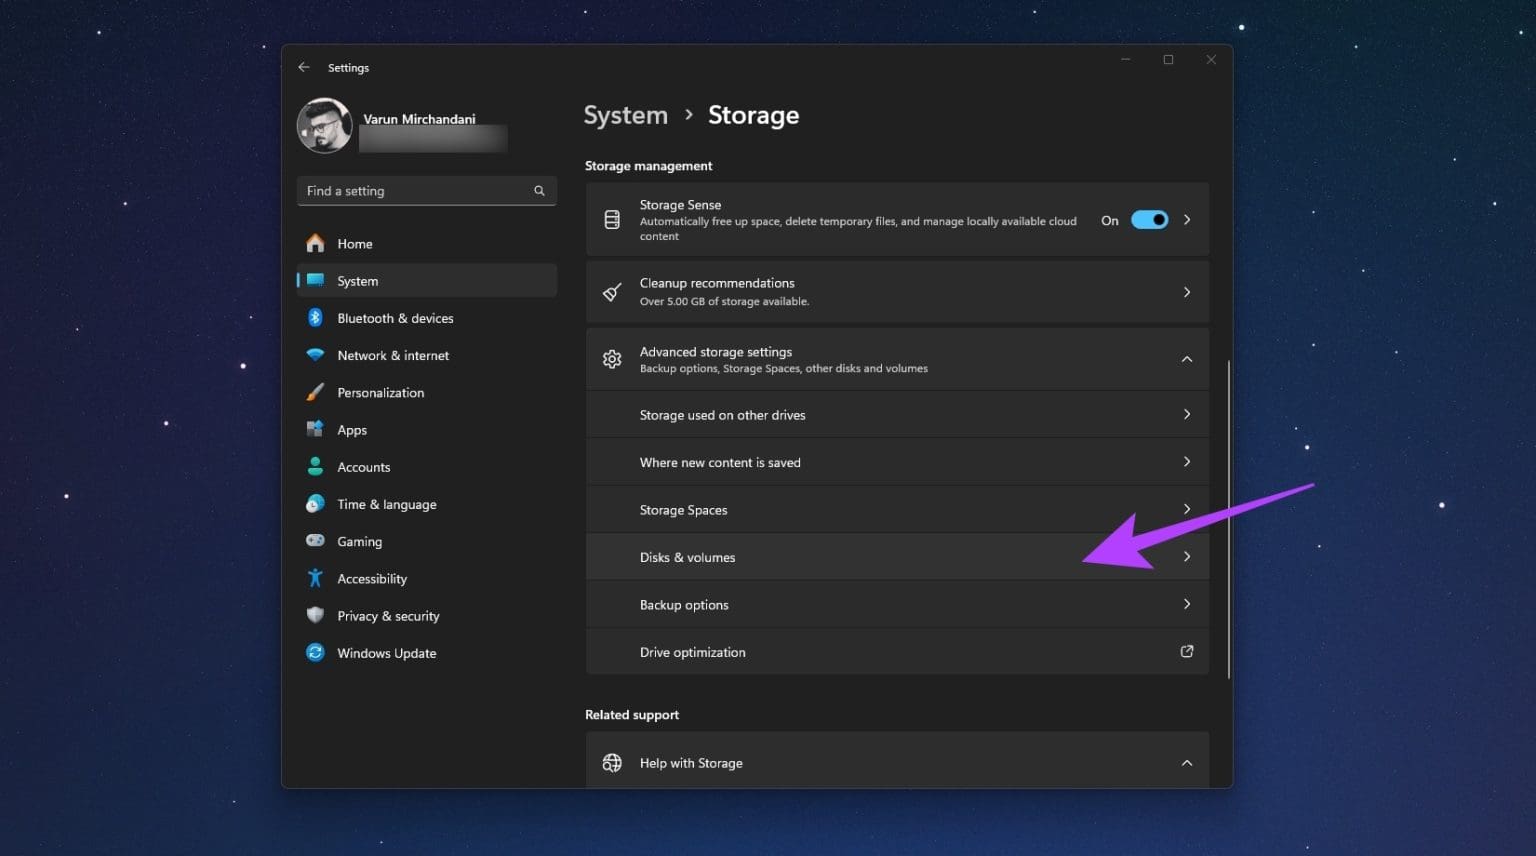1536x856 pixels.
Task: Collapse the Help with Storage section
Action: (1186, 762)
